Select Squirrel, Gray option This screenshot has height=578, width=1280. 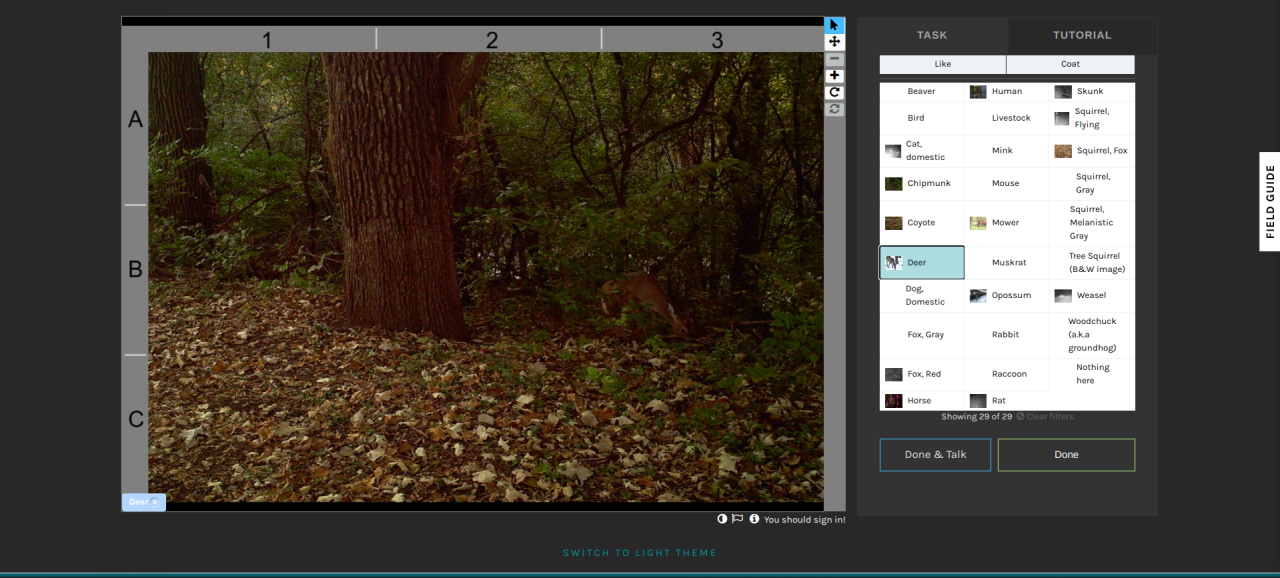1092,184
